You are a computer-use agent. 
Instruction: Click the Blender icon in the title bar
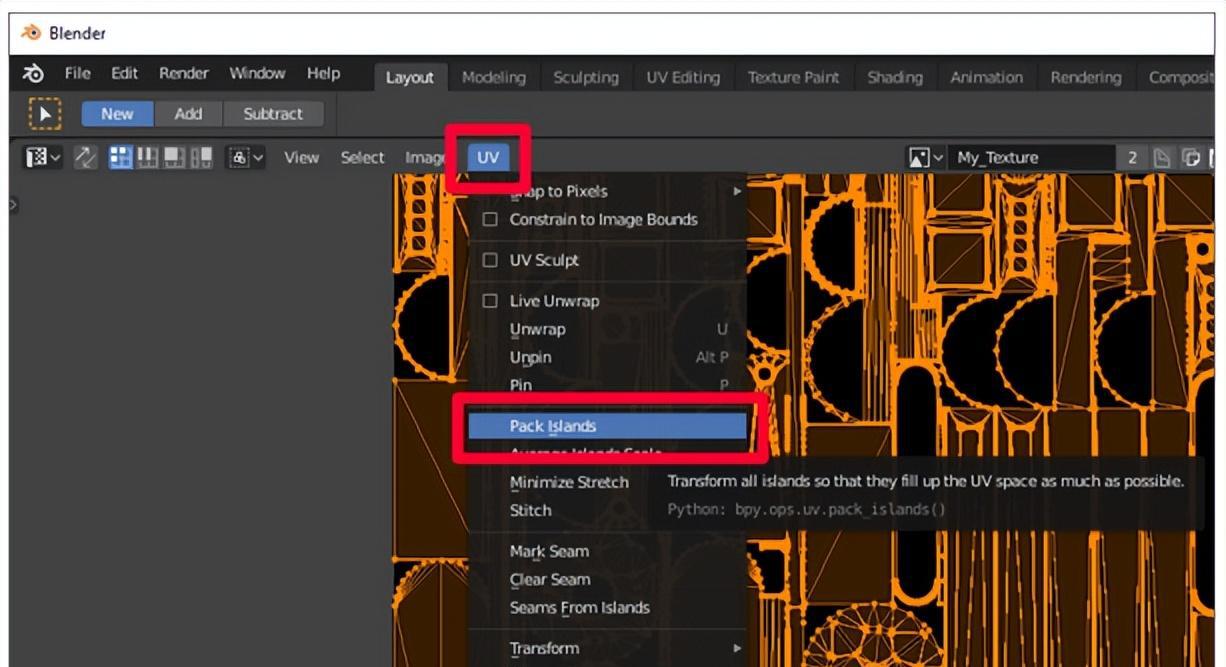[x=32, y=33]
